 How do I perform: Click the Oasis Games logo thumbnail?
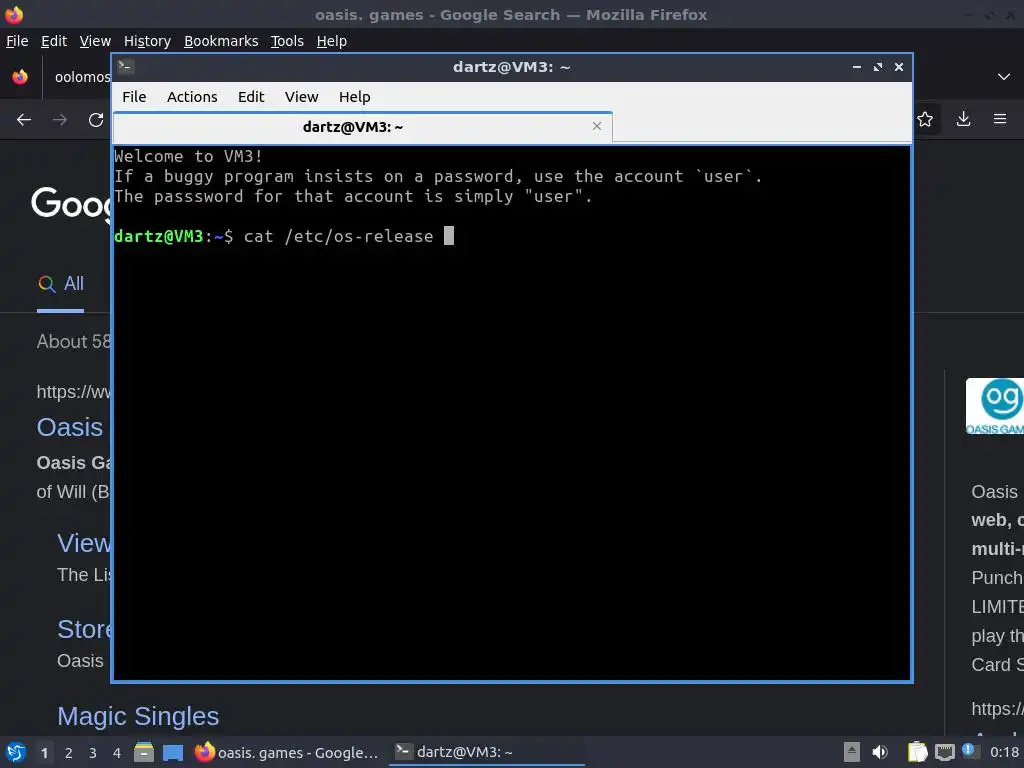[x=995, y=406]
